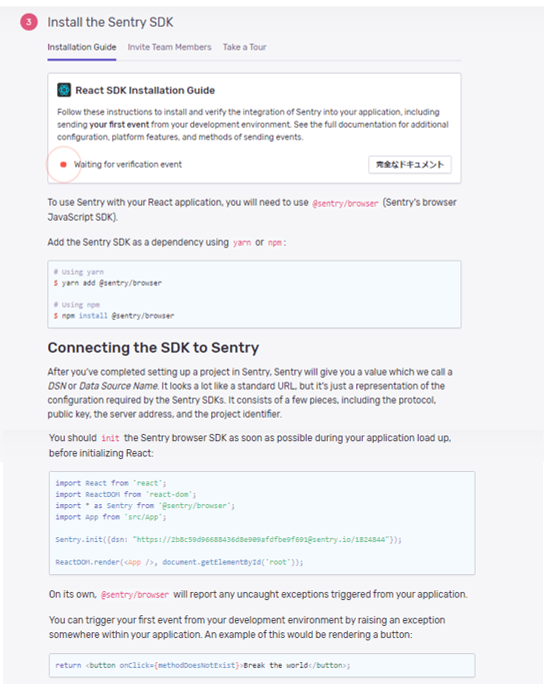Screen dimensions: 544x684
Task: Click the step 3 numbered circle badge
Action: click(x=29, y=22)
